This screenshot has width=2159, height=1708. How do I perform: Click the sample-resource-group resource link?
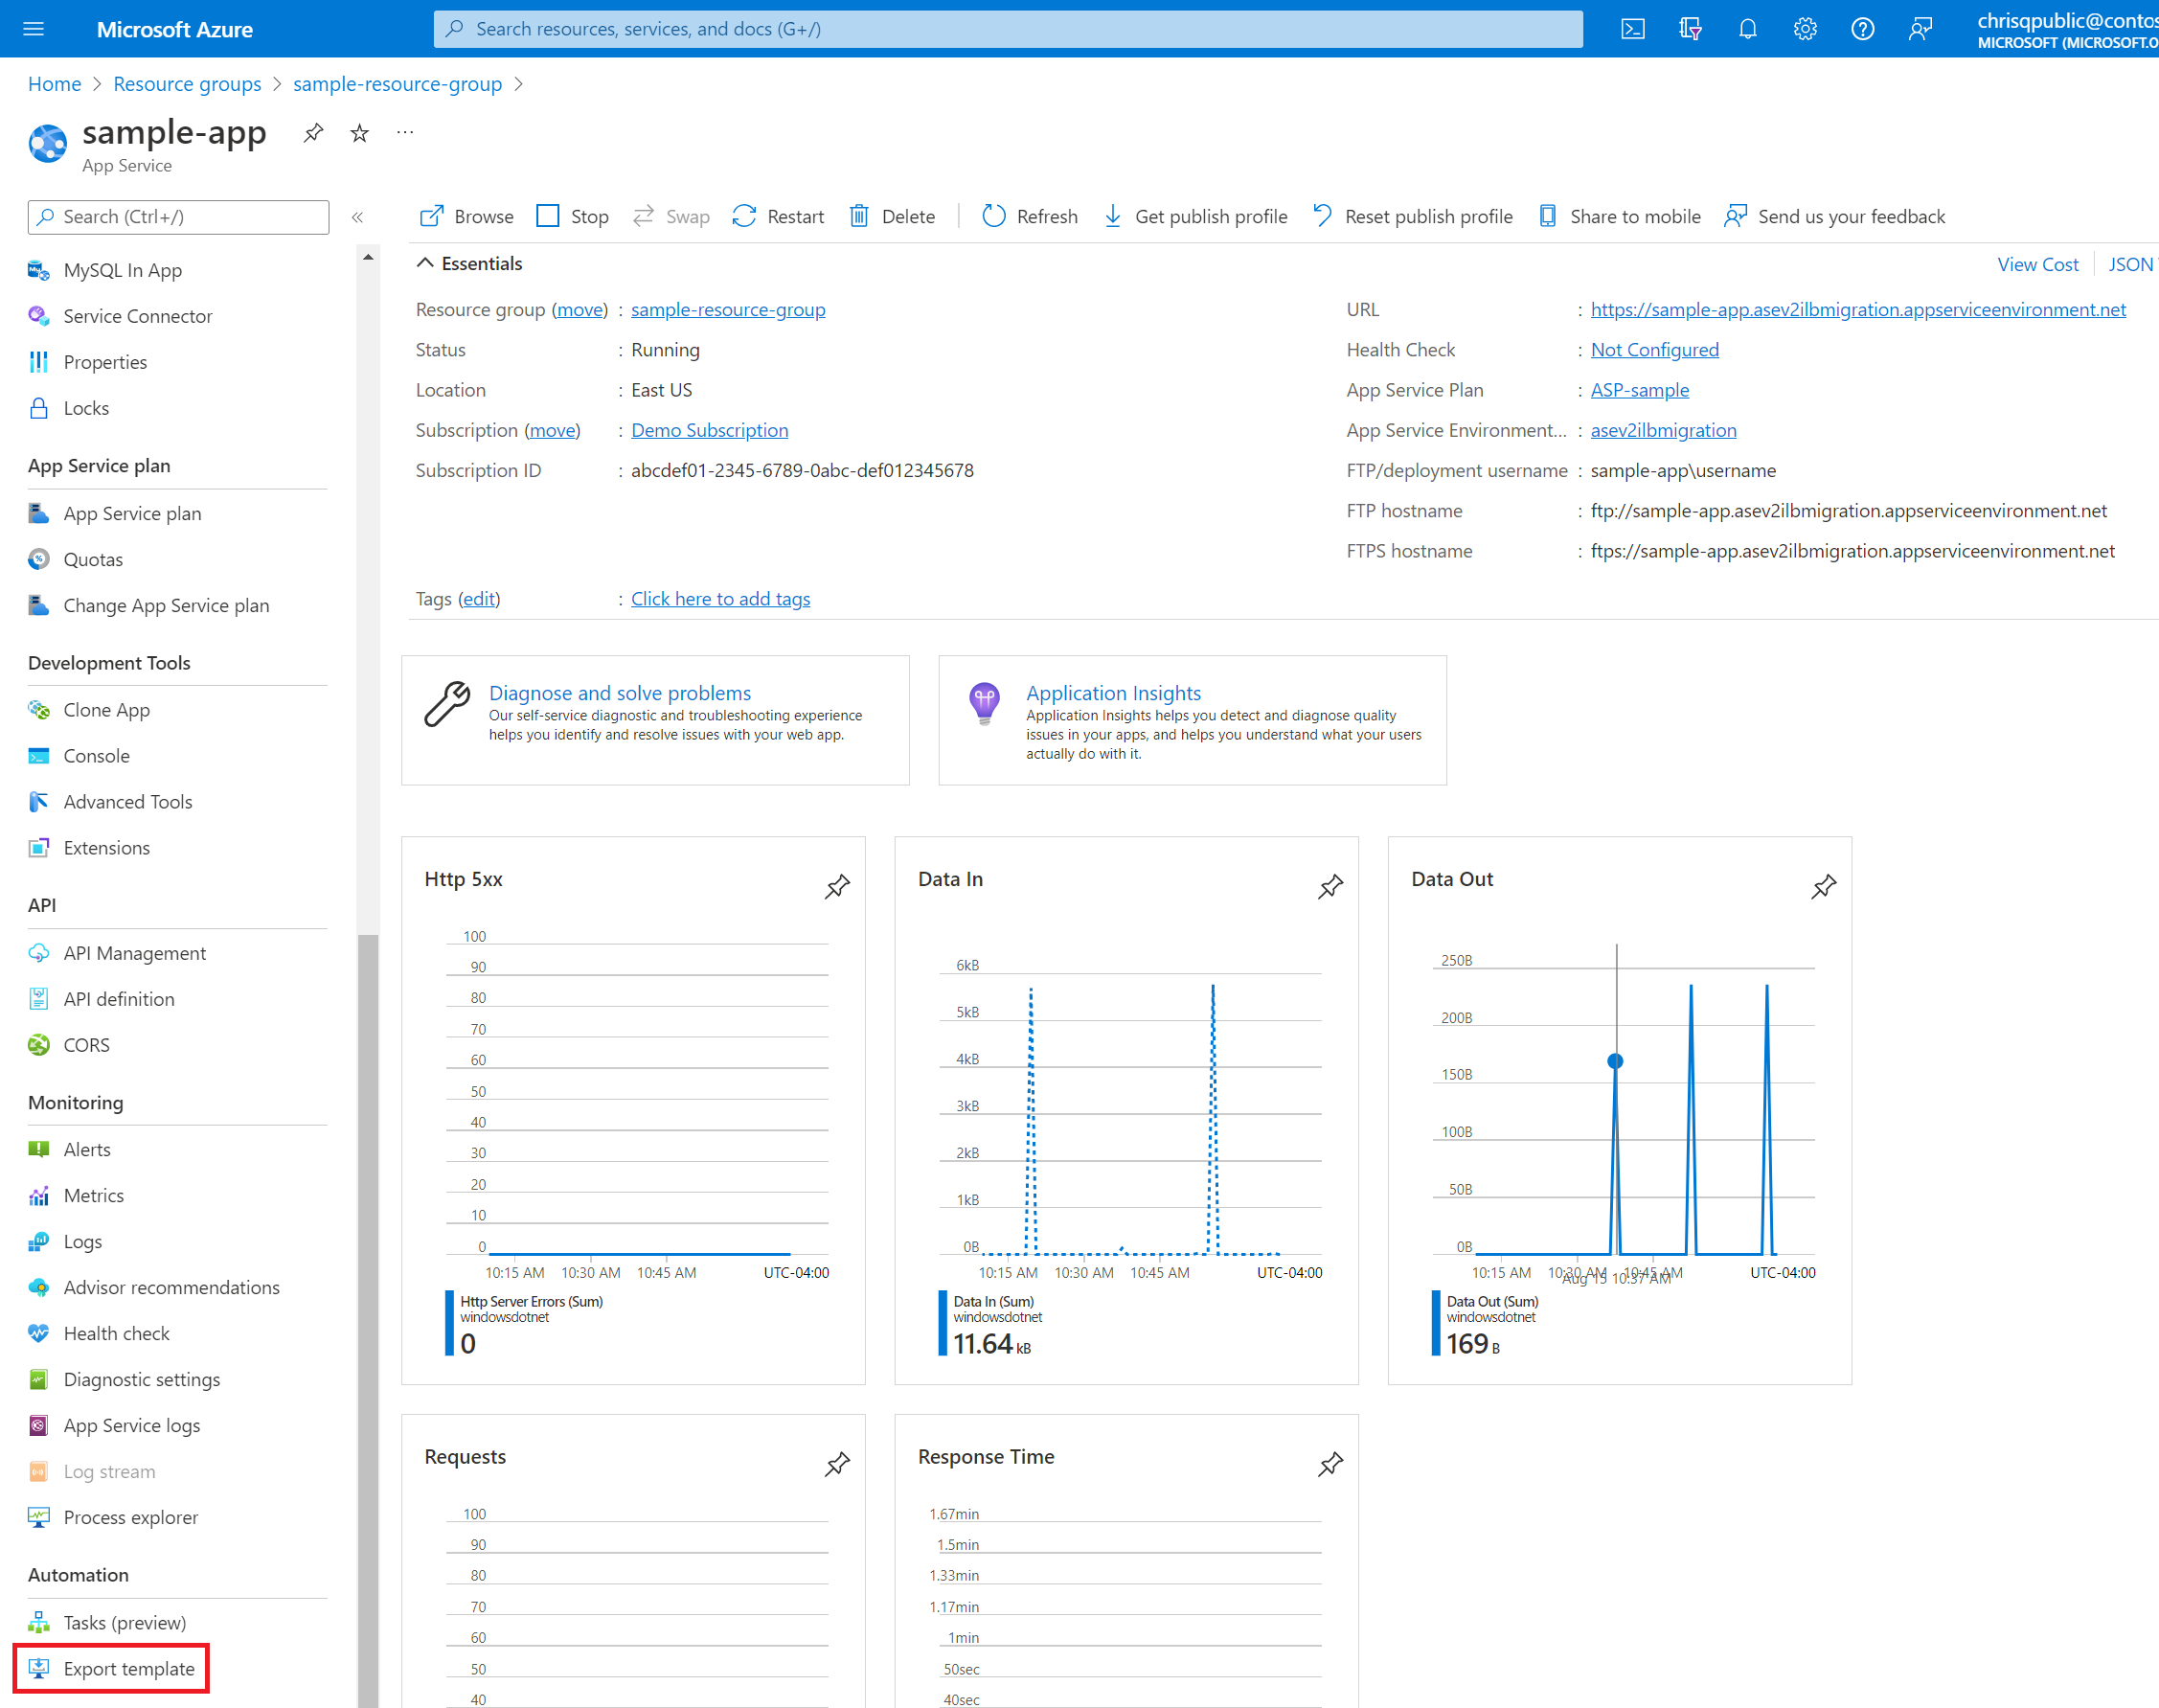click(729, 310)
